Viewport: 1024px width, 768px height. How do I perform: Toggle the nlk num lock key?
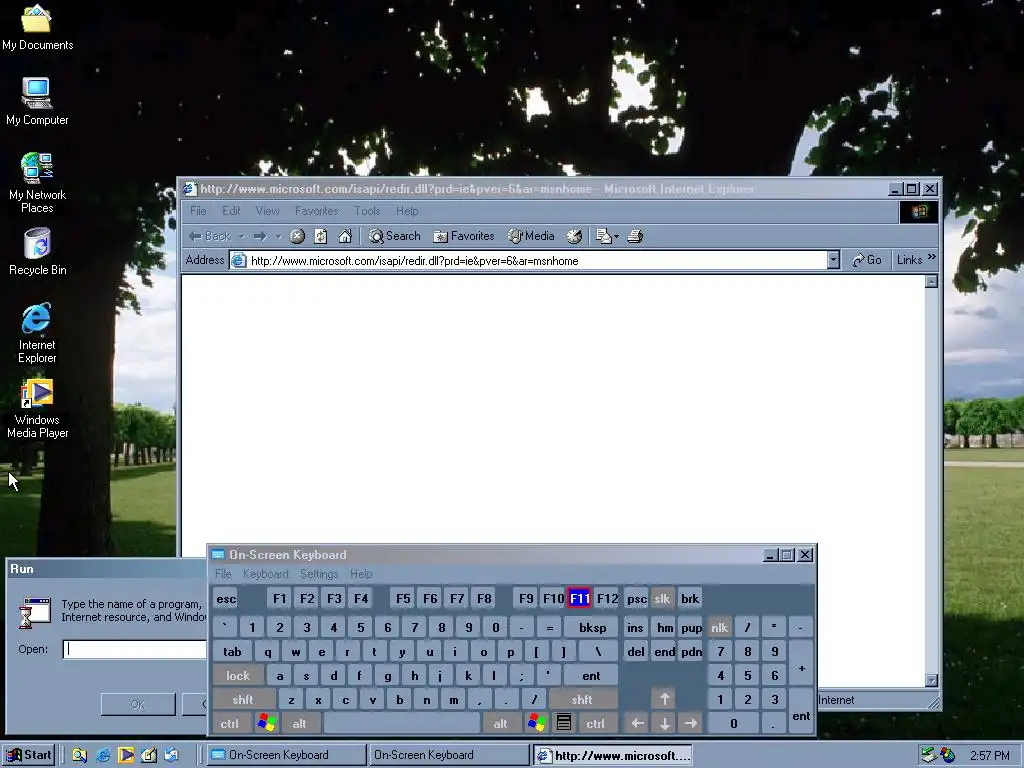[x=719, y=628]
